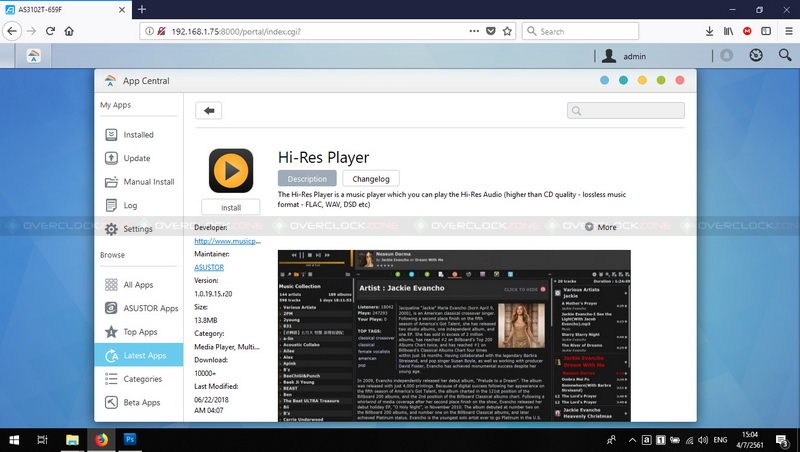The height and width of the screenshot is (452, 800).
Task: Show hidden system tray icons
Action: (632, 440)
